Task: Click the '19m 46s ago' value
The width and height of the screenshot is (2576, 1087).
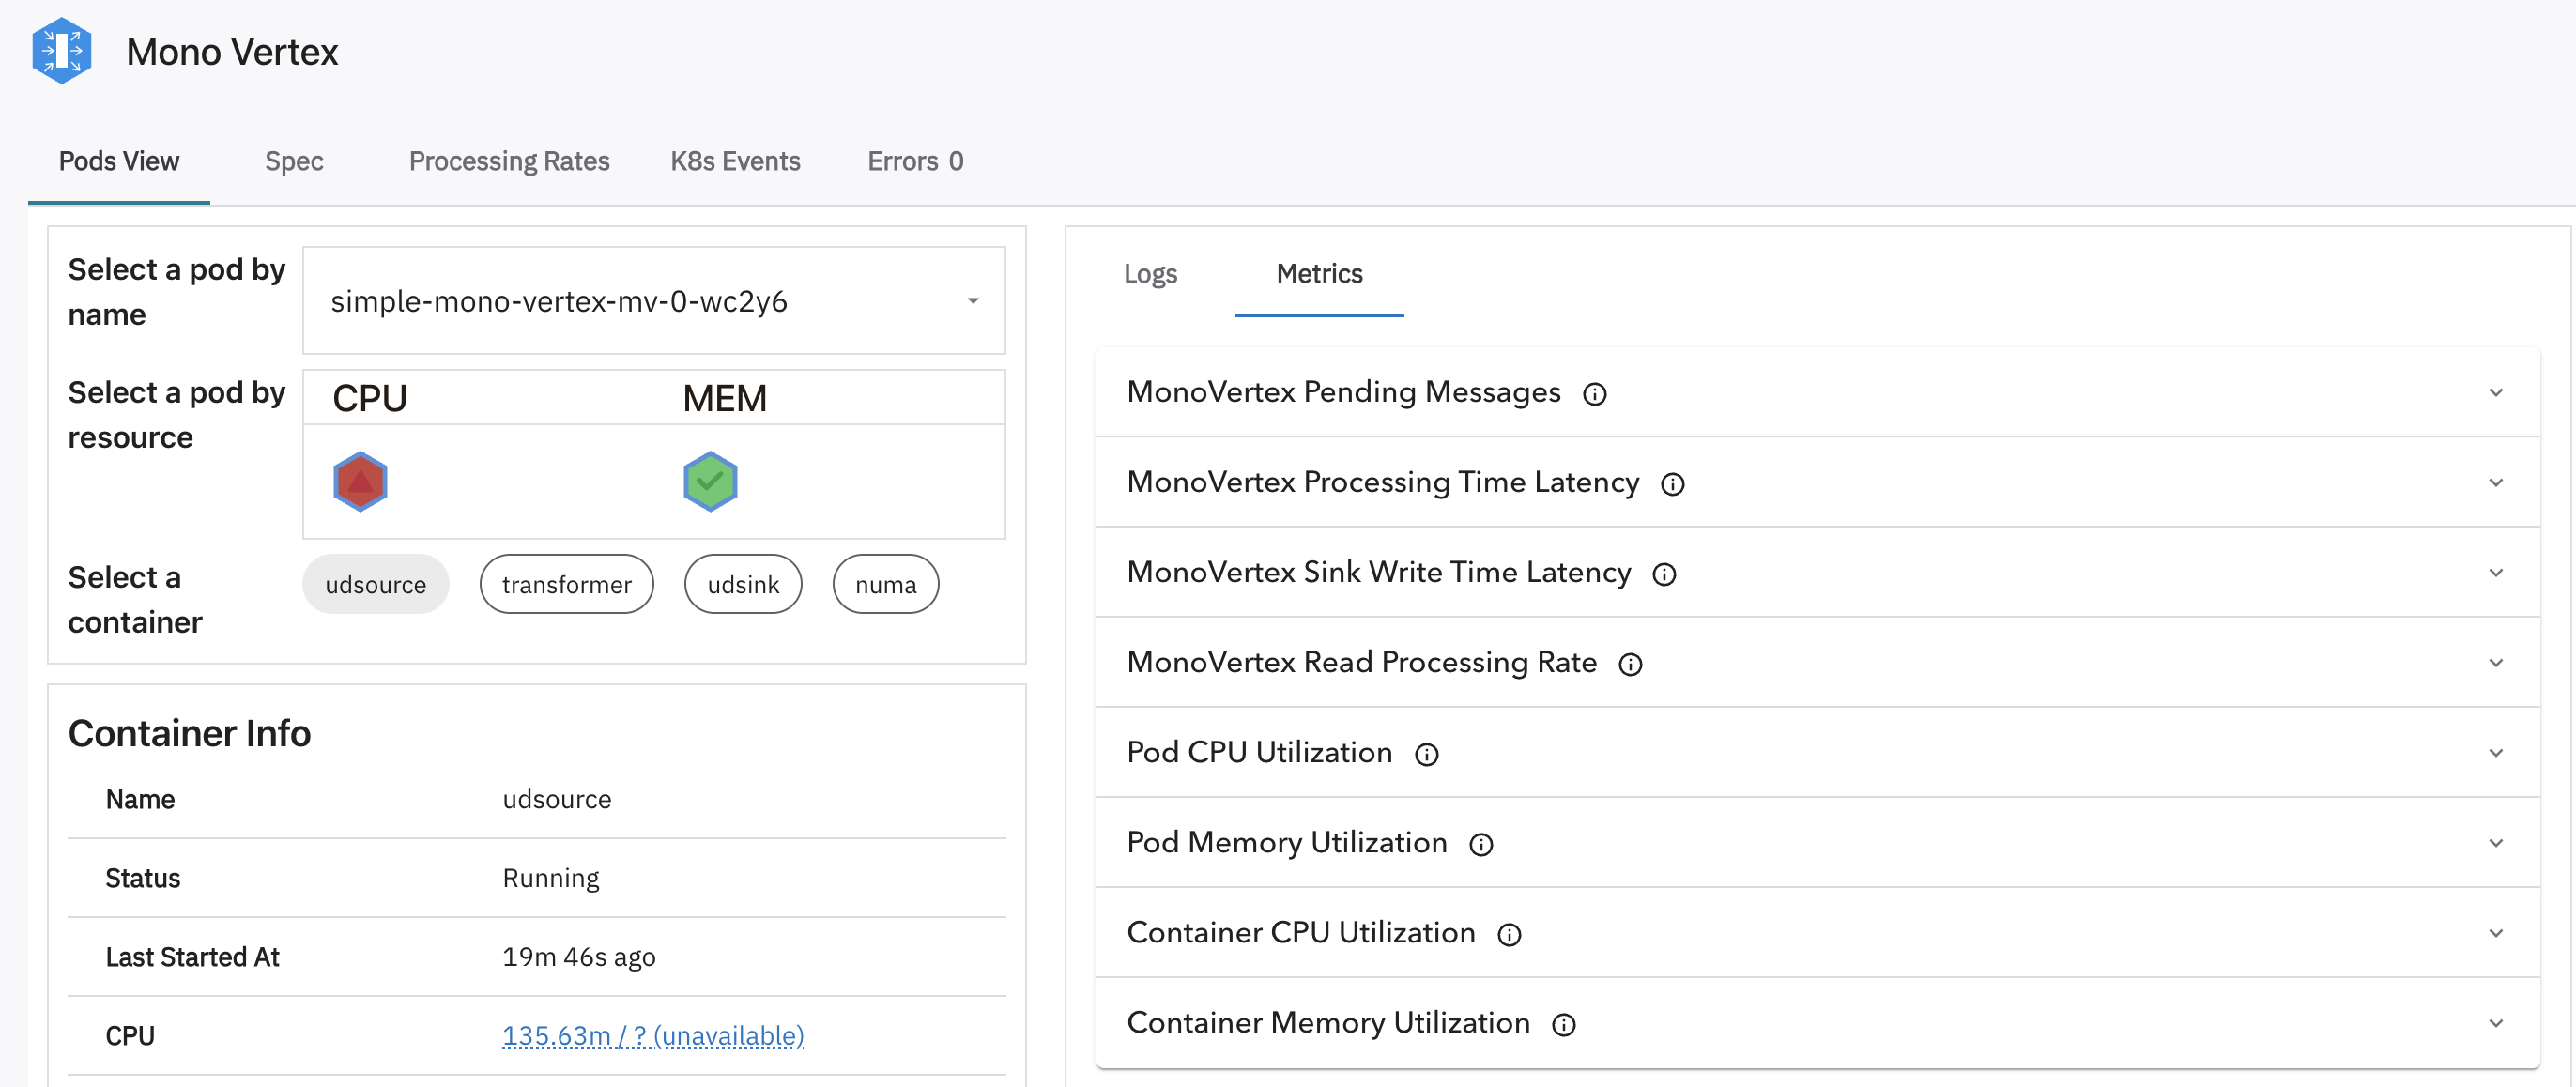Action: click(579, 957)
